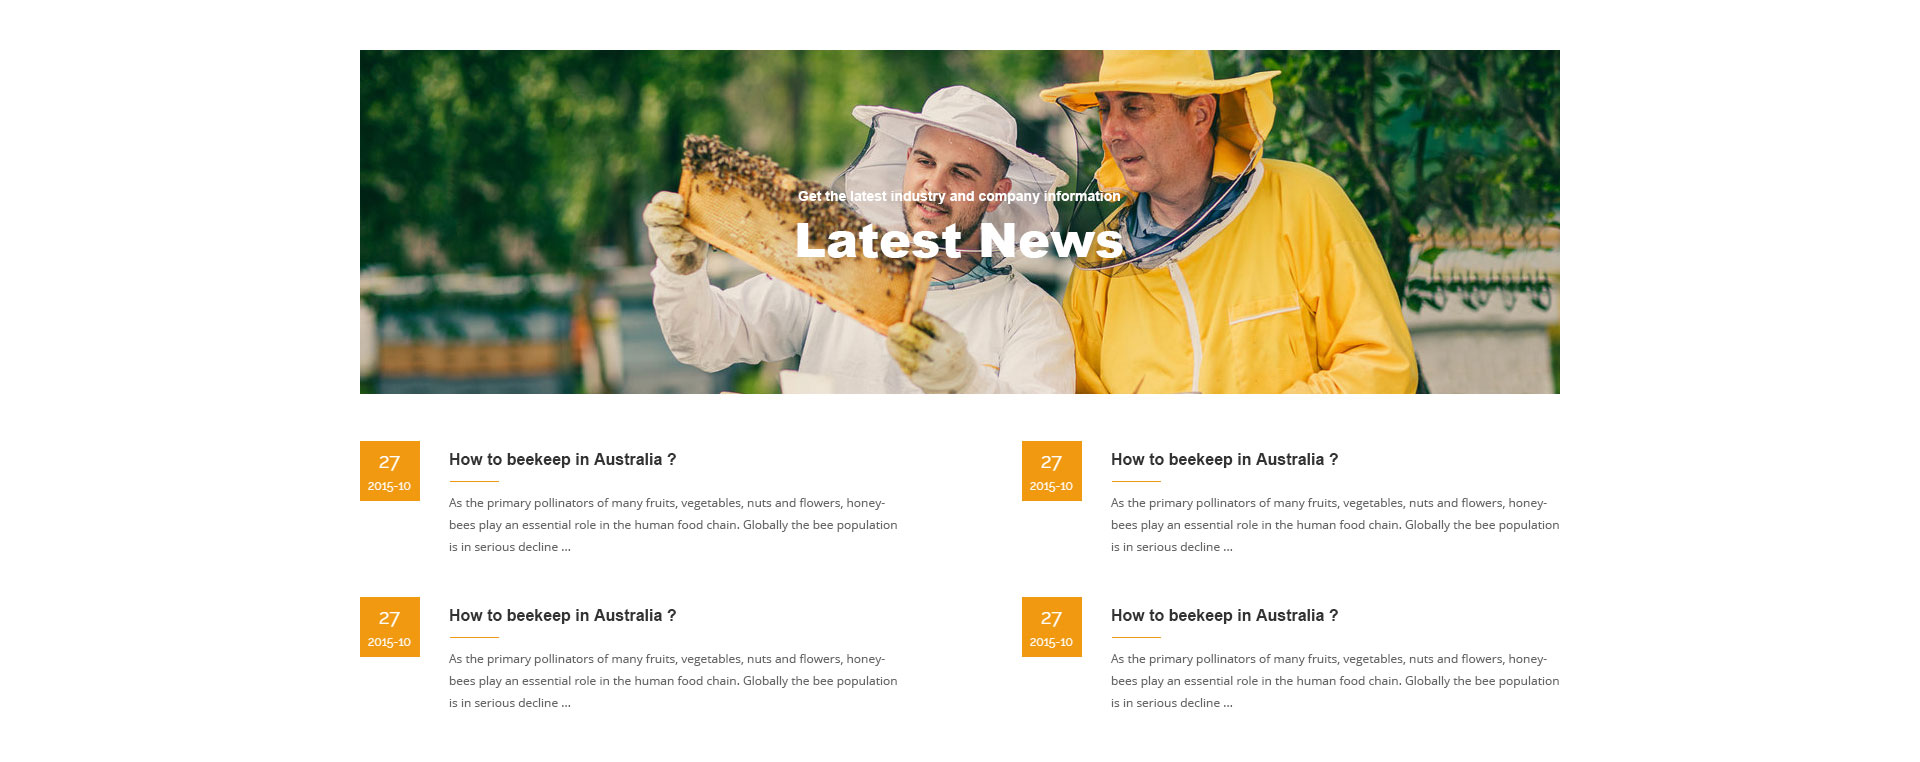Open top-right 'How to beekeep in Australia ?' article
Screen dimensions: 1920x762
(x=1224, y=460)
